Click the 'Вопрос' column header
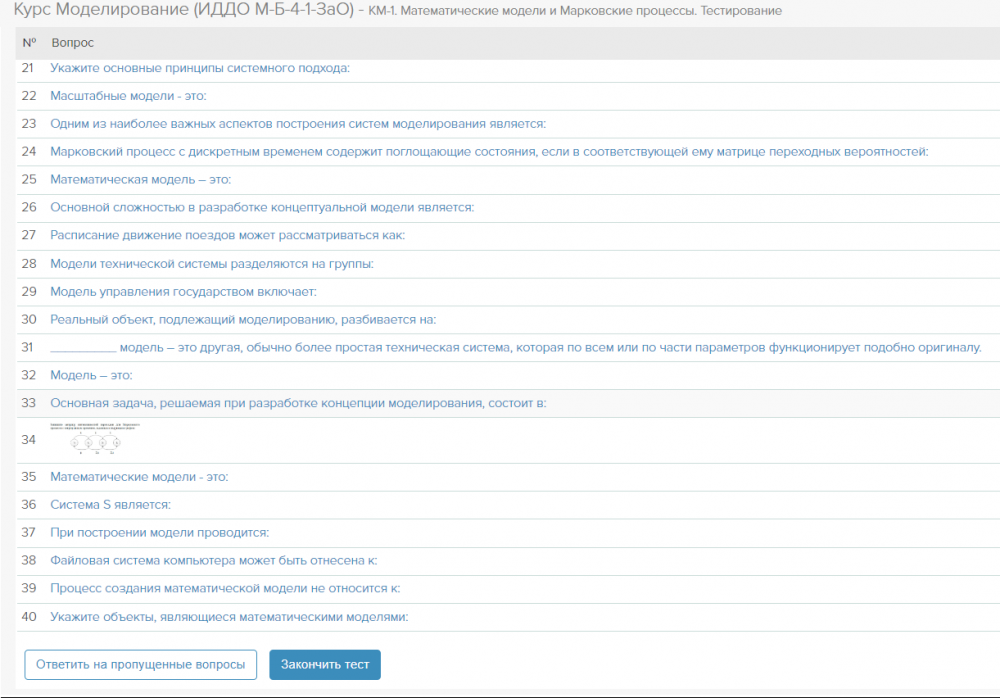Screen dimensions: 1000x698 (73, 43)
